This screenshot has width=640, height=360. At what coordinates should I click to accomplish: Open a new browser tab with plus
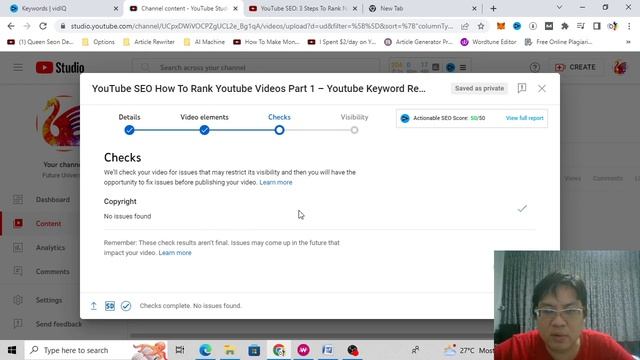tap(493, 8)
